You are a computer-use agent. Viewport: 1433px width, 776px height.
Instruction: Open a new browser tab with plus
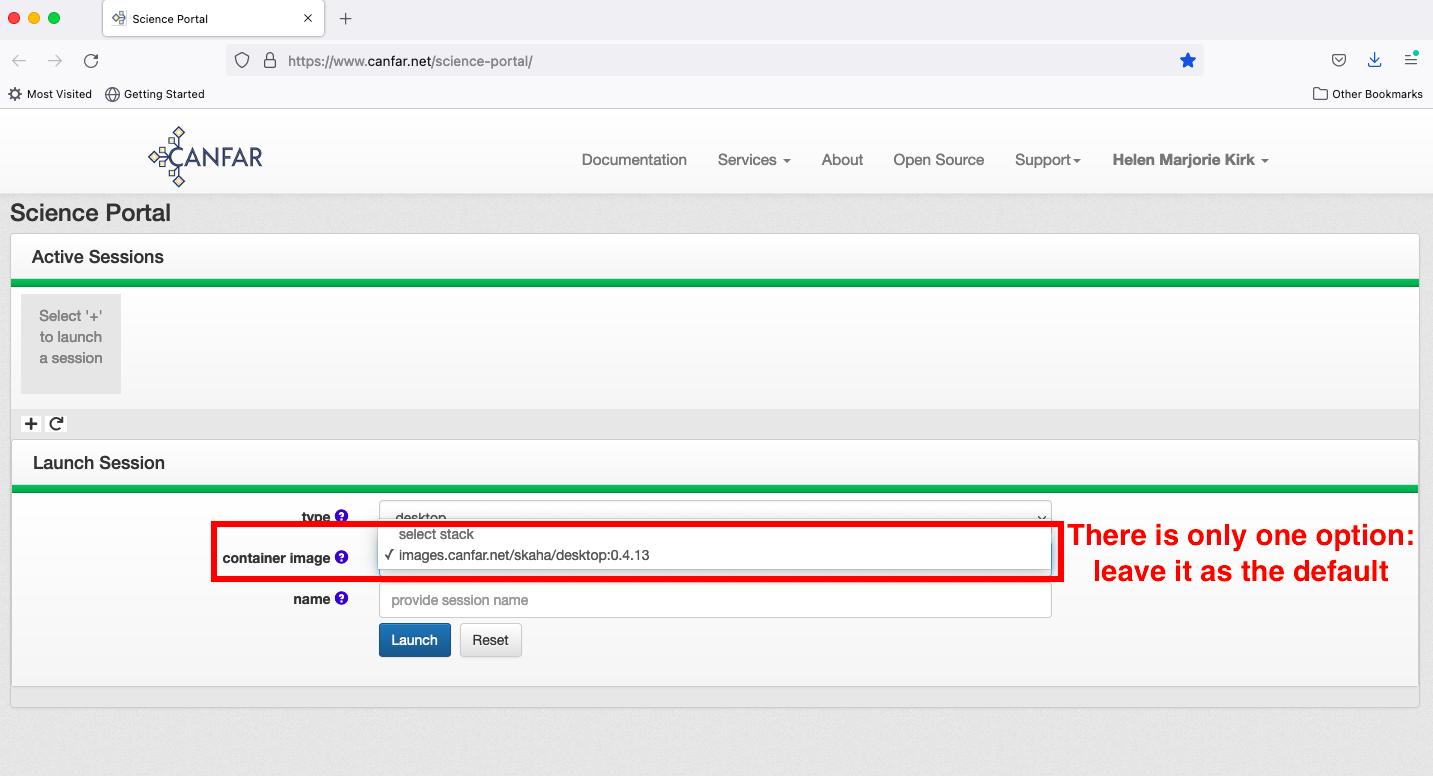click(346, 18)
